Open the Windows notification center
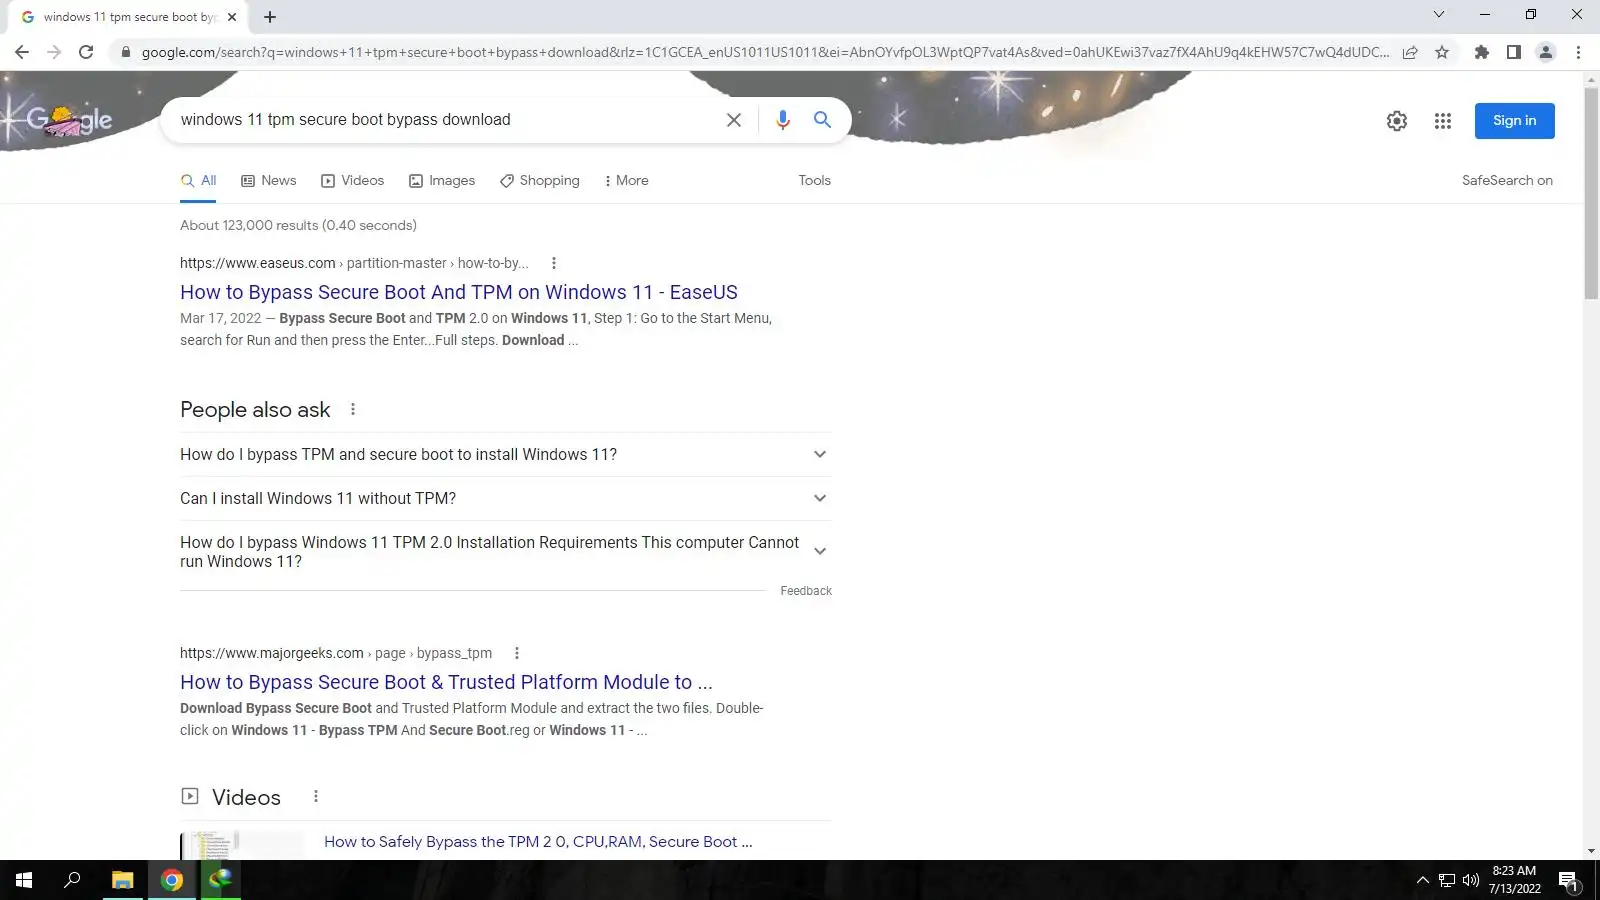 click(1568, 881)
